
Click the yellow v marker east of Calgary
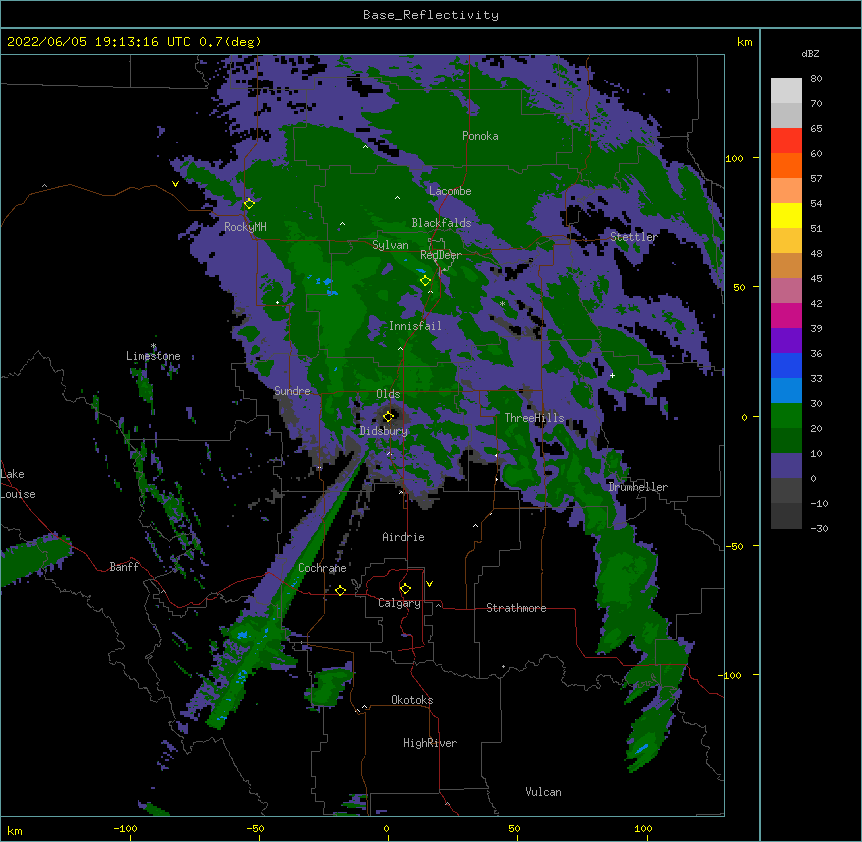[429, 584]
